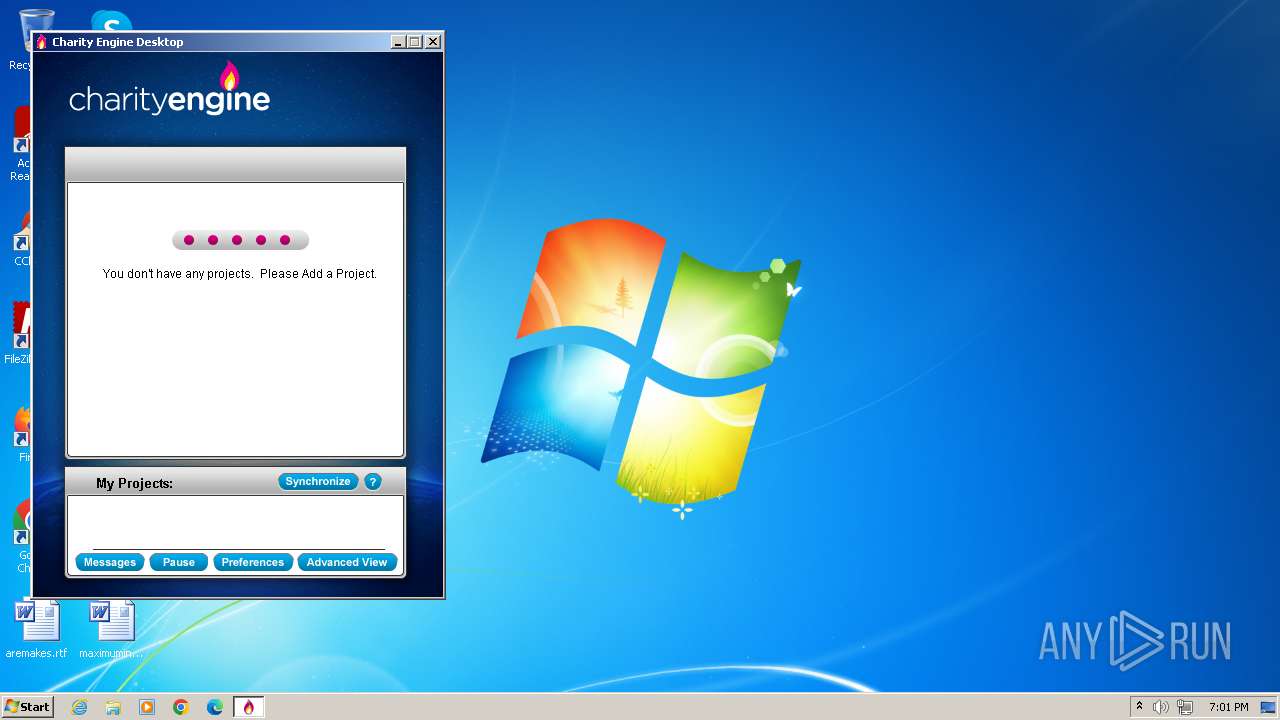This screenshot has height=720, width=1280.
Task: Close the Charity Engine Desktop window
Action: point(433,42)
